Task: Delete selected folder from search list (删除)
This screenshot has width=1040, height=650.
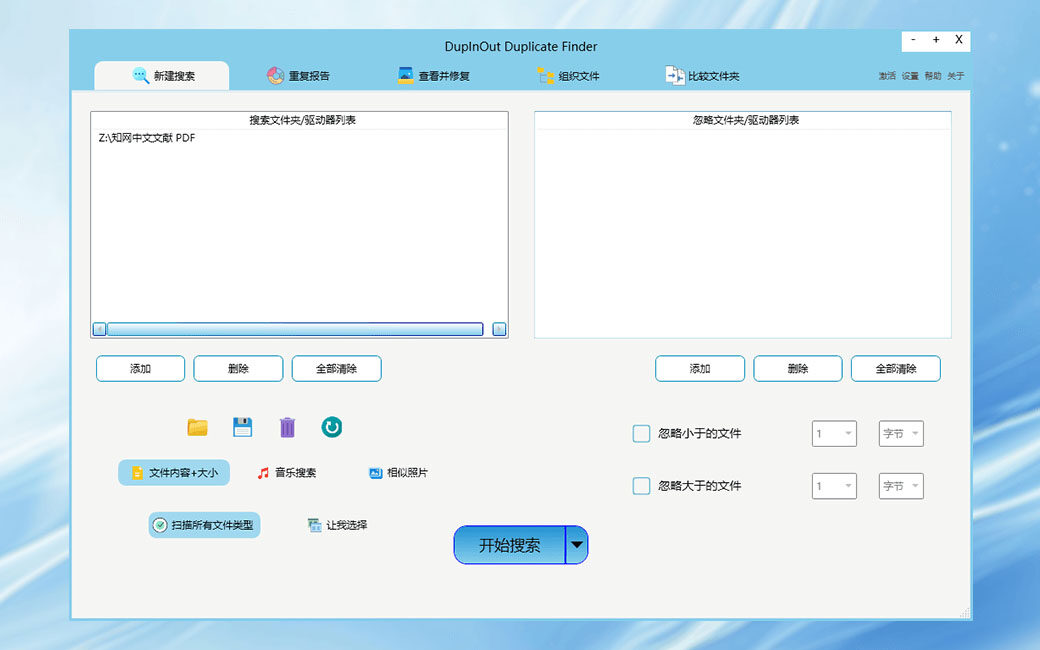Action: click(x=238, y=369)
